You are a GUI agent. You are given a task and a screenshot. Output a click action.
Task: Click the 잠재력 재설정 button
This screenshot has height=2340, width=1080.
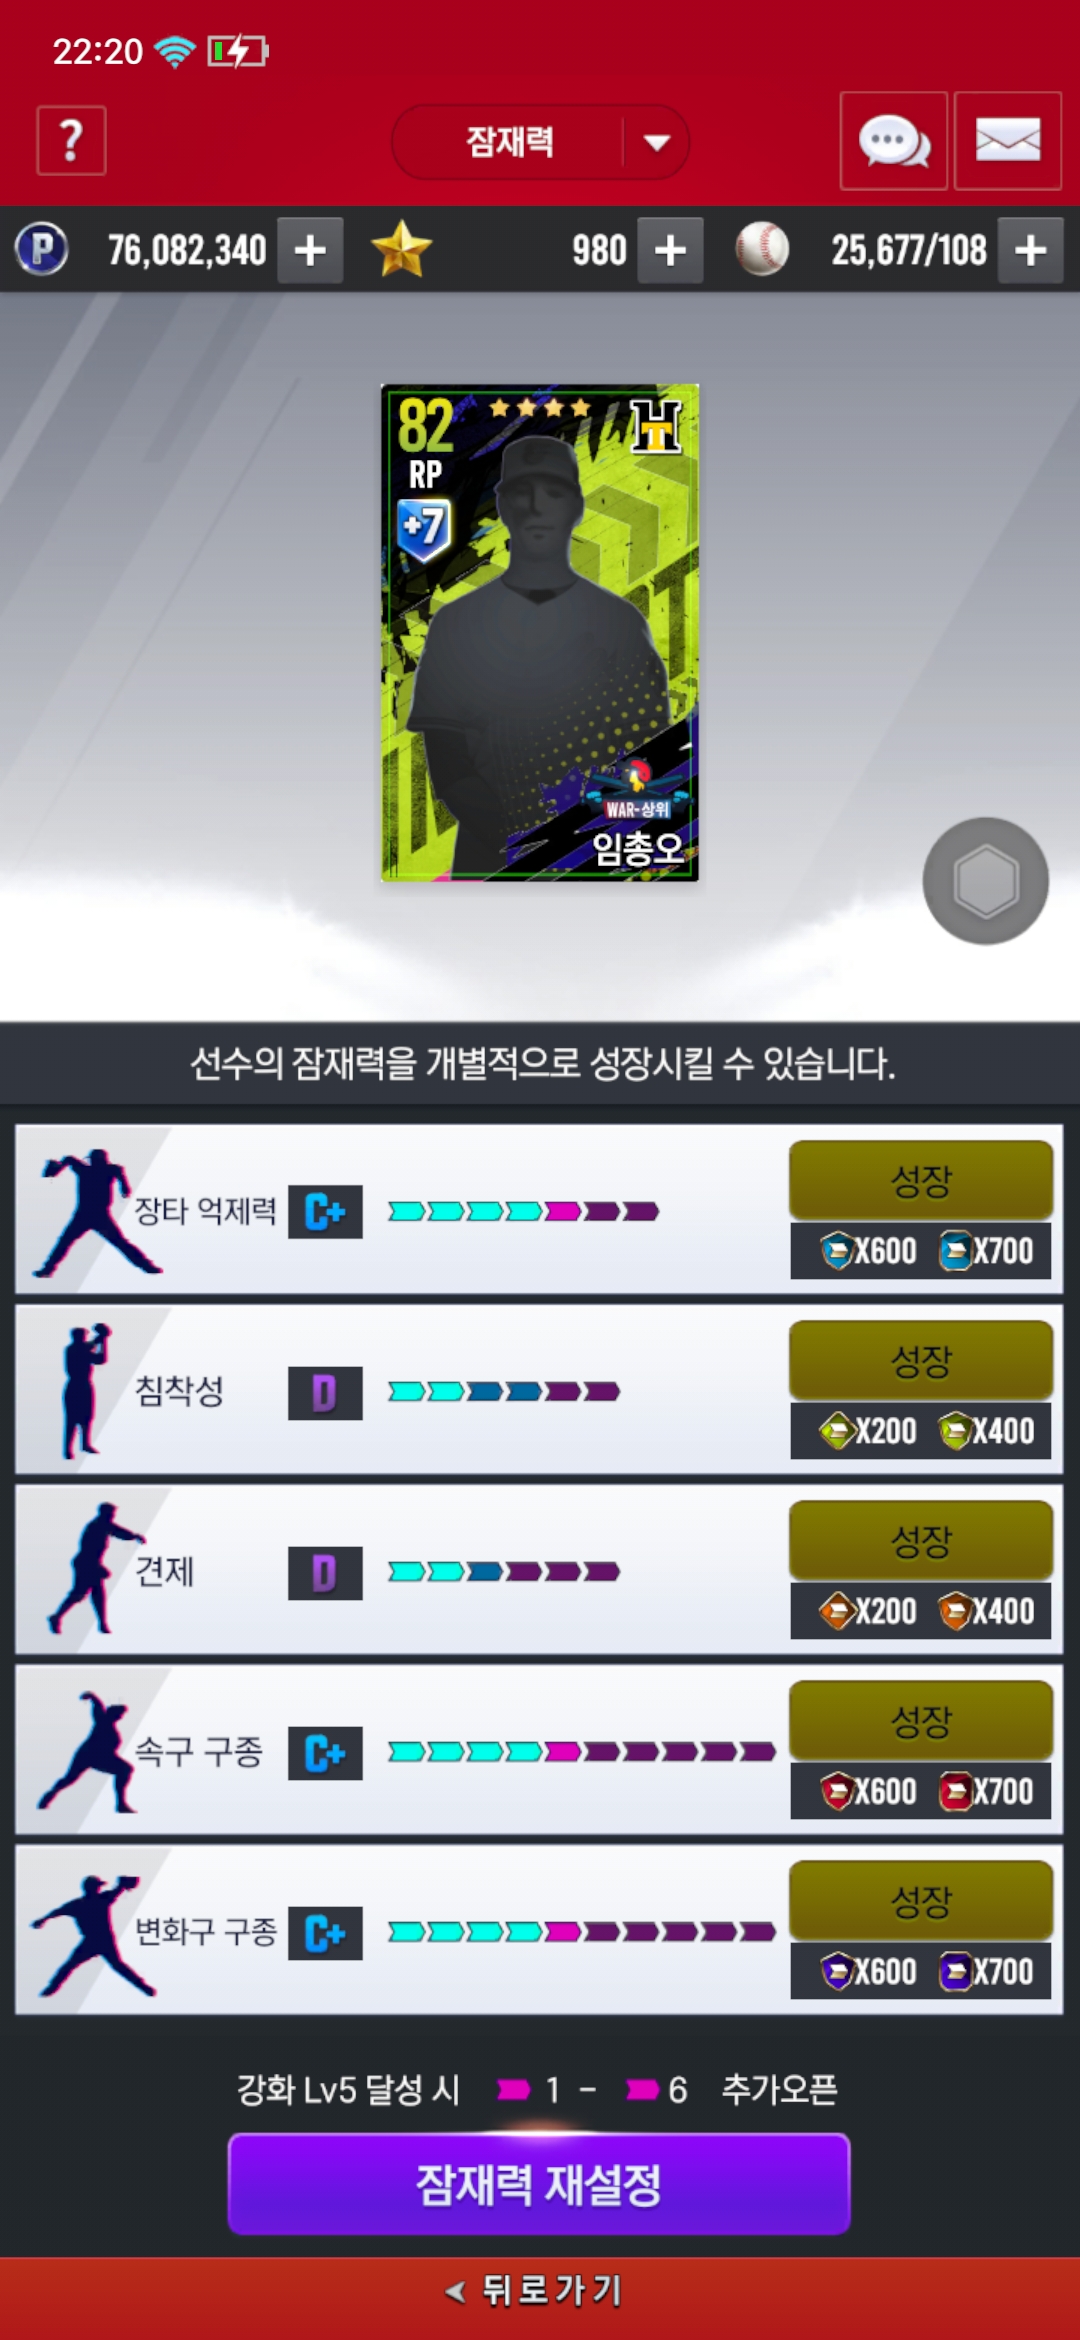(x=539, y=2184)
